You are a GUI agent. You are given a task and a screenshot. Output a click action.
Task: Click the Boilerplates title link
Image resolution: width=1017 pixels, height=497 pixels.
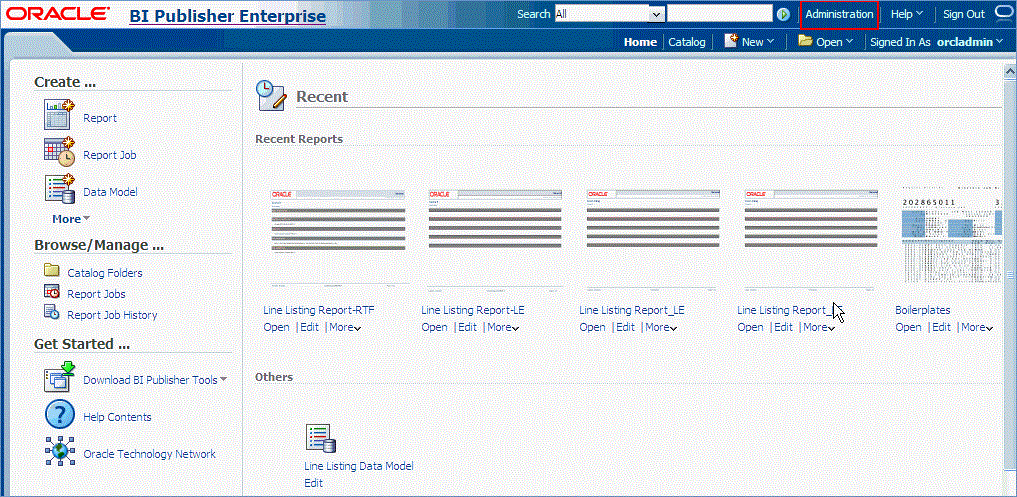[x=922, y=310]
